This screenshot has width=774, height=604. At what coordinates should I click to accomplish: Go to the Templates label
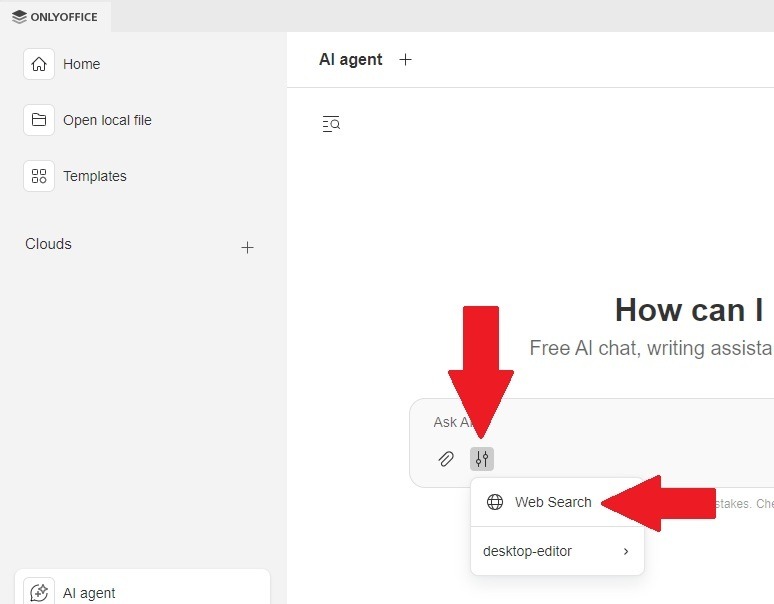pyautogui.click(x=95, y=176)
